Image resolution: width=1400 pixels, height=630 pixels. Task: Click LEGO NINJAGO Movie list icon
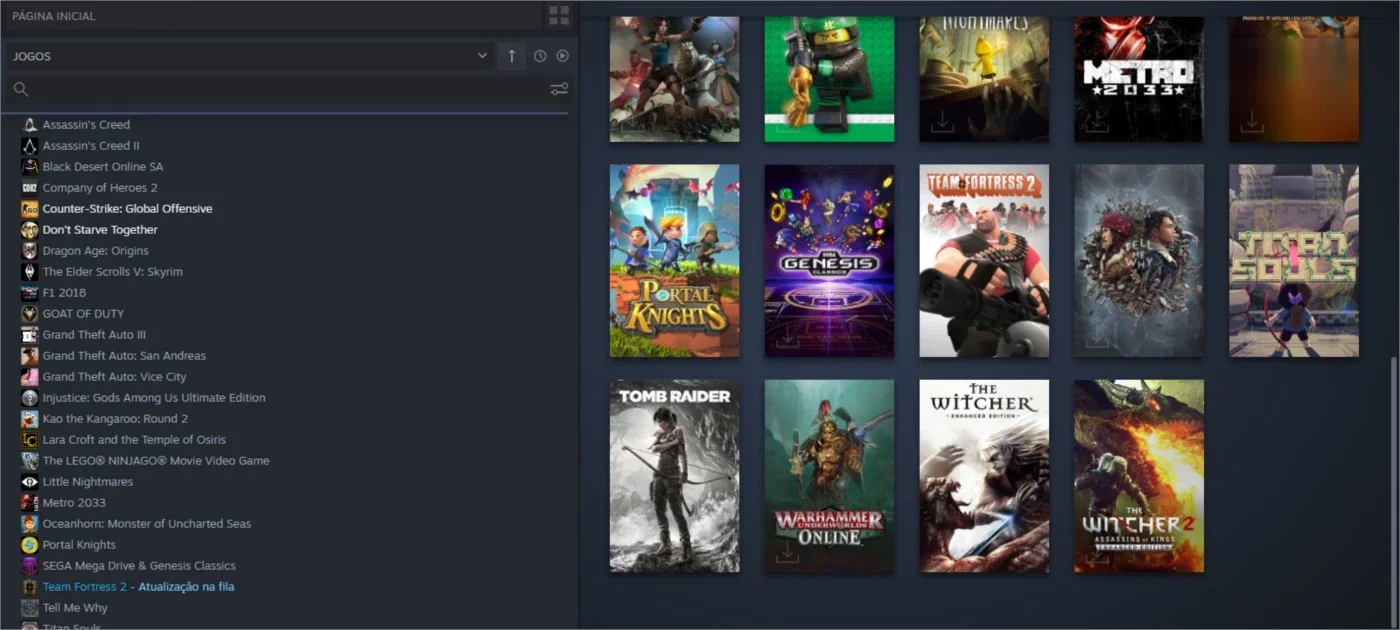click(30, 461)
